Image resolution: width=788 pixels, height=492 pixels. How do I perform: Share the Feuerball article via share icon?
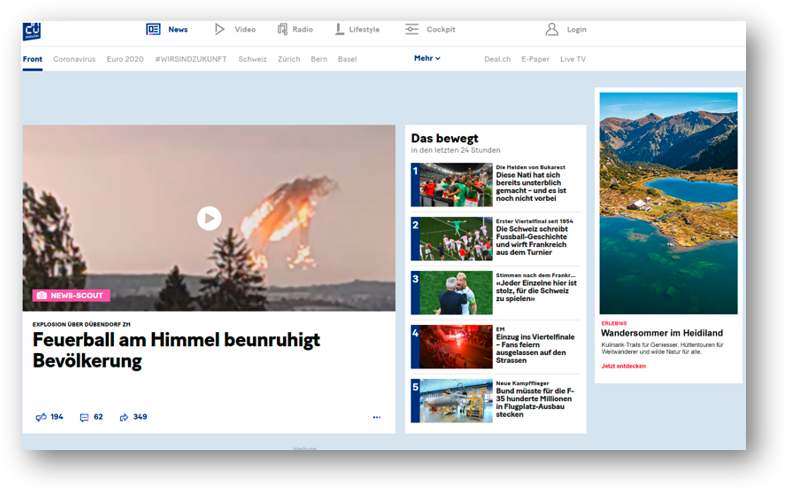click(124, 417)
